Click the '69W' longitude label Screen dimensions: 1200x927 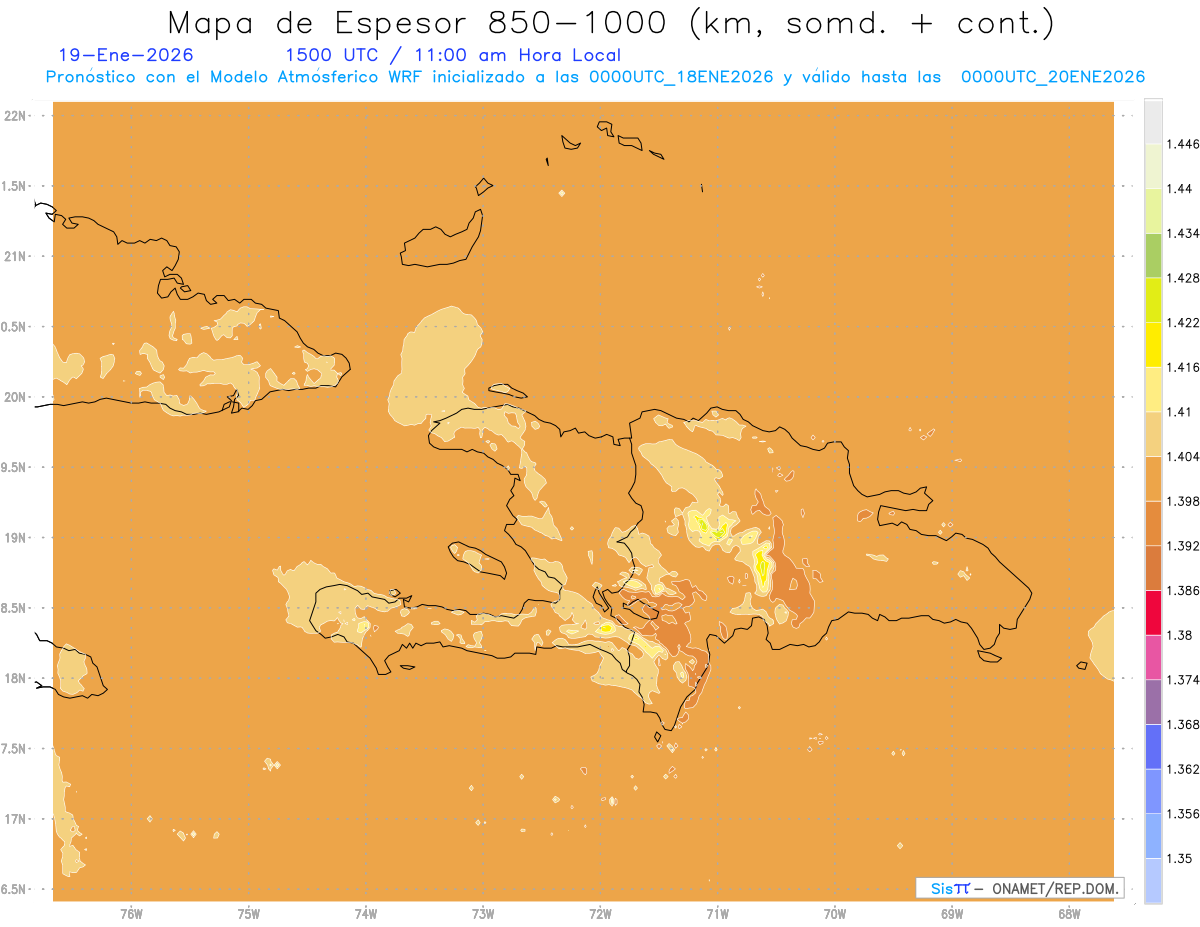click(x=952, y=914)
